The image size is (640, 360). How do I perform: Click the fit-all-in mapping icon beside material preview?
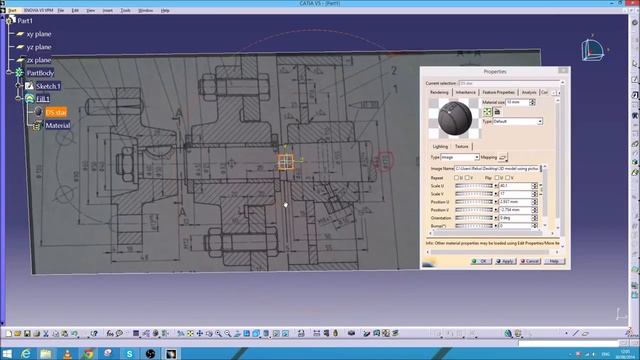[x=487, y=111]
